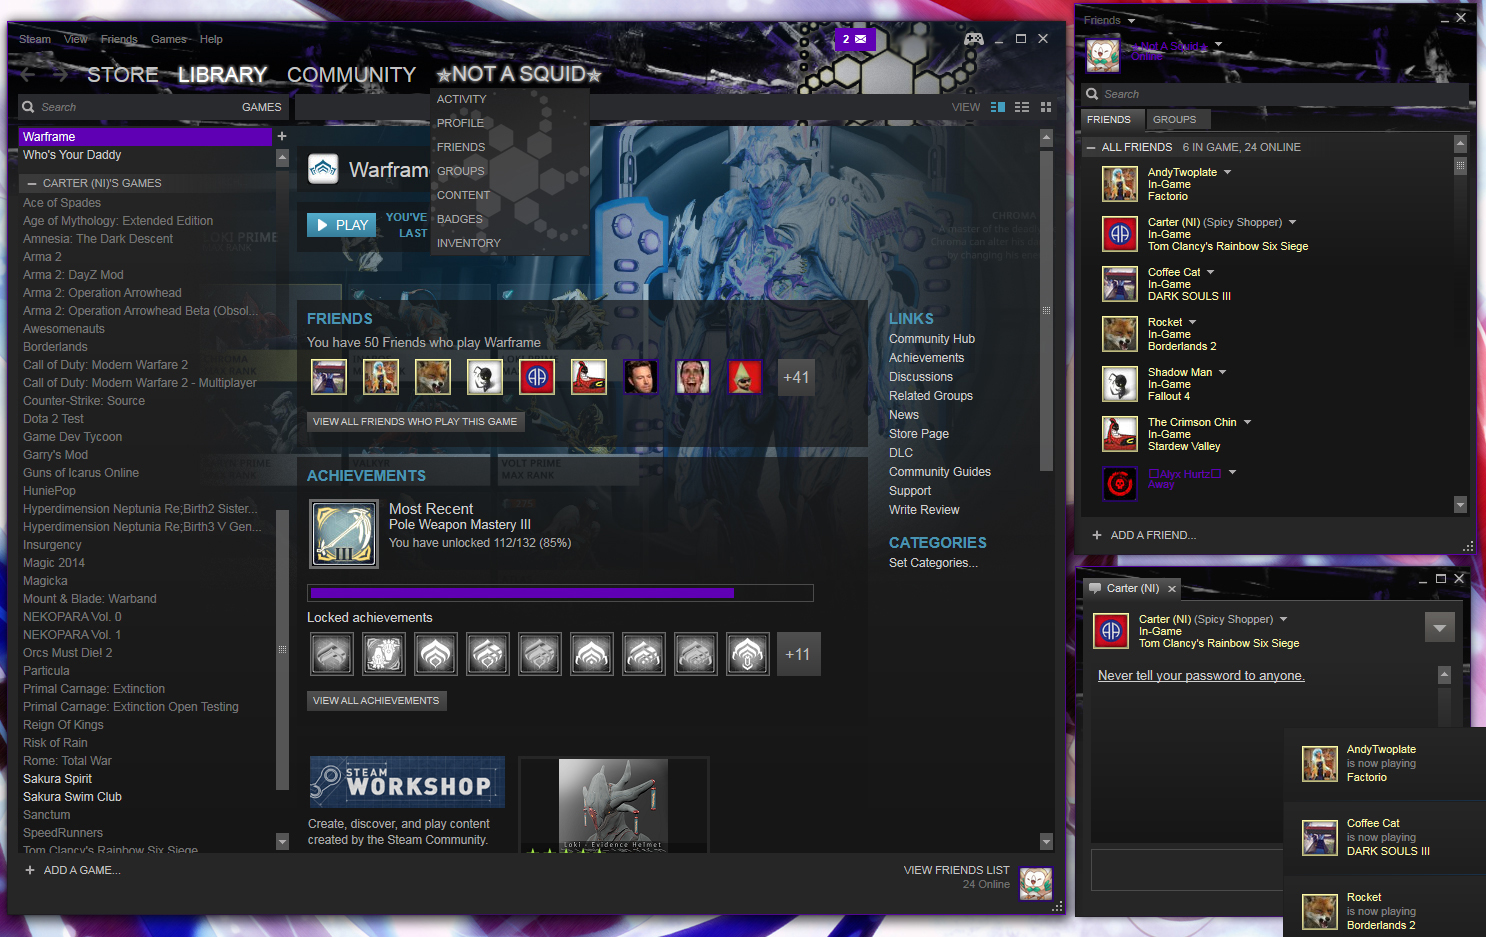
Task: Open the Community Hub link
Action: [931, 338]
